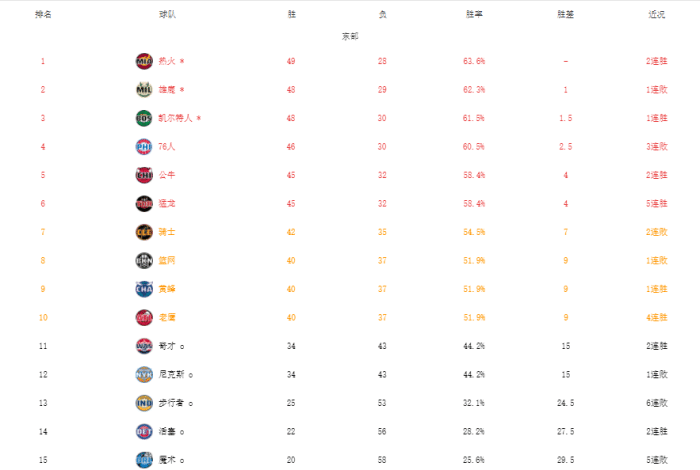Image resolution: width=700 pixels, height=470 pixels.
Task: Click the Indiana Pacers logo
Action: (144, 403)
